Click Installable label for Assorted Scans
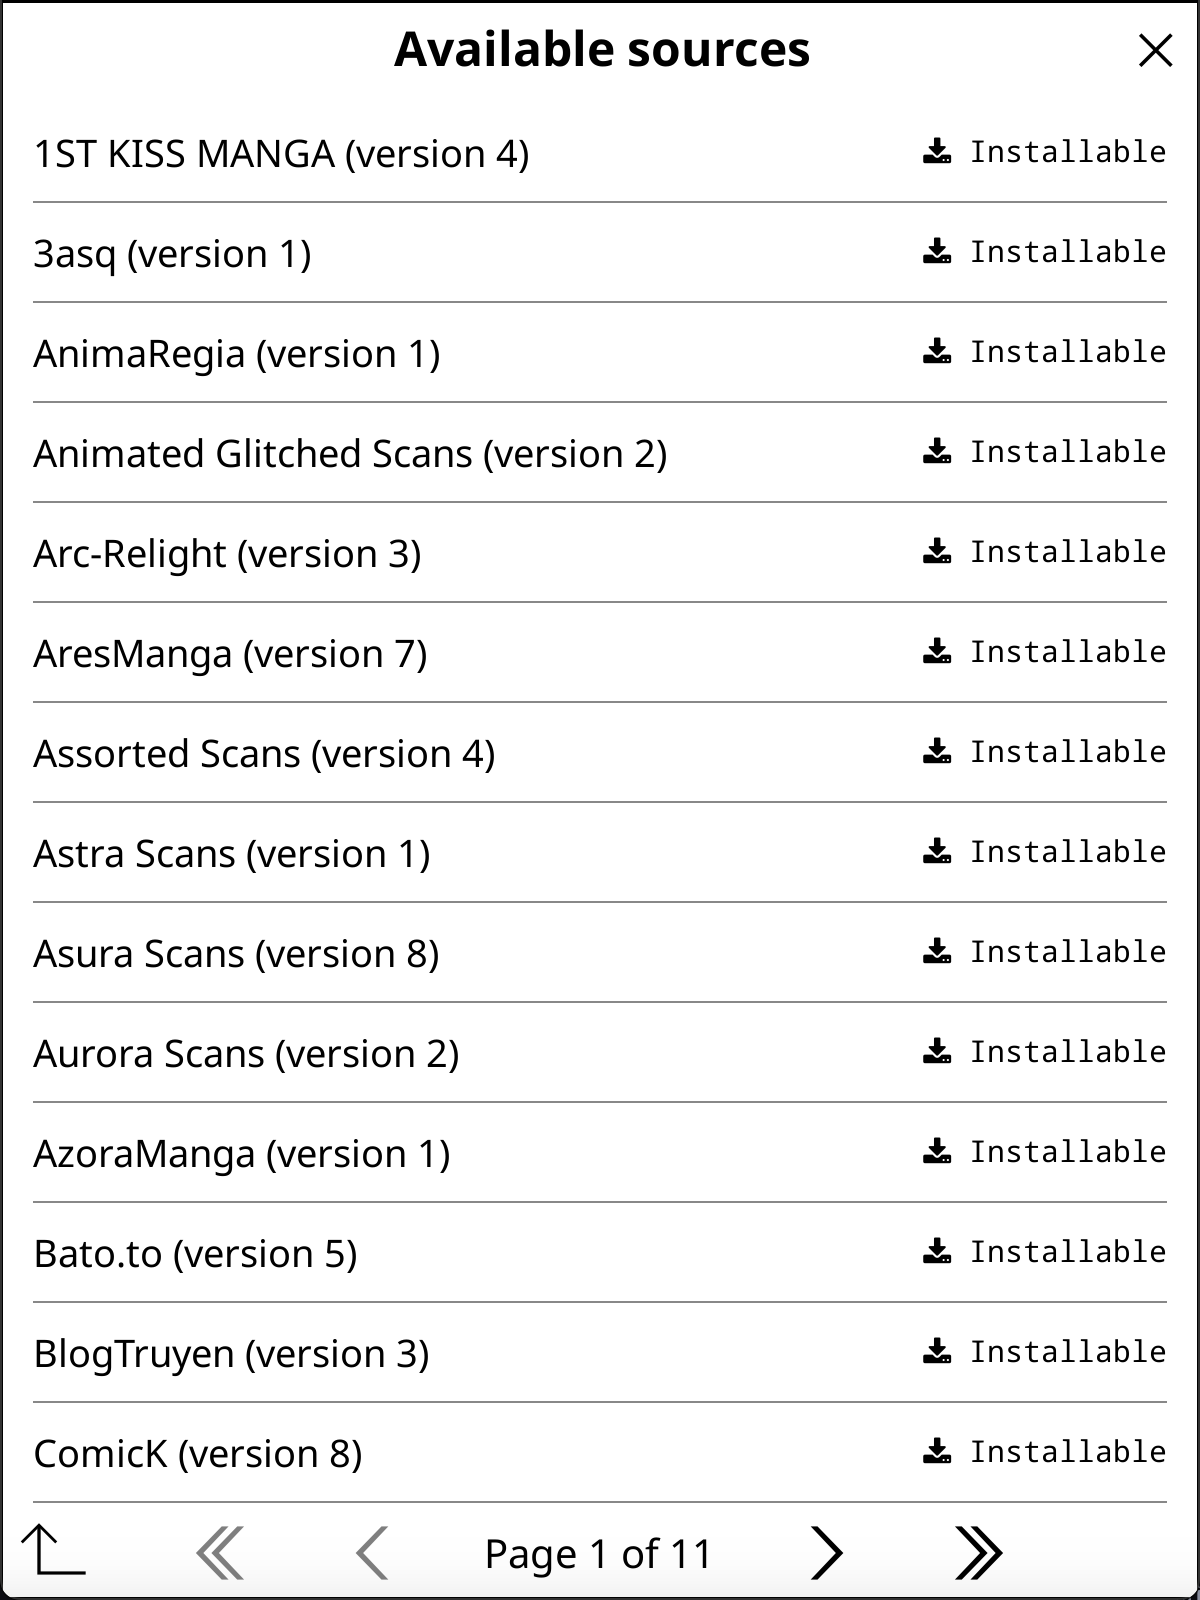 pos(1067,752)
